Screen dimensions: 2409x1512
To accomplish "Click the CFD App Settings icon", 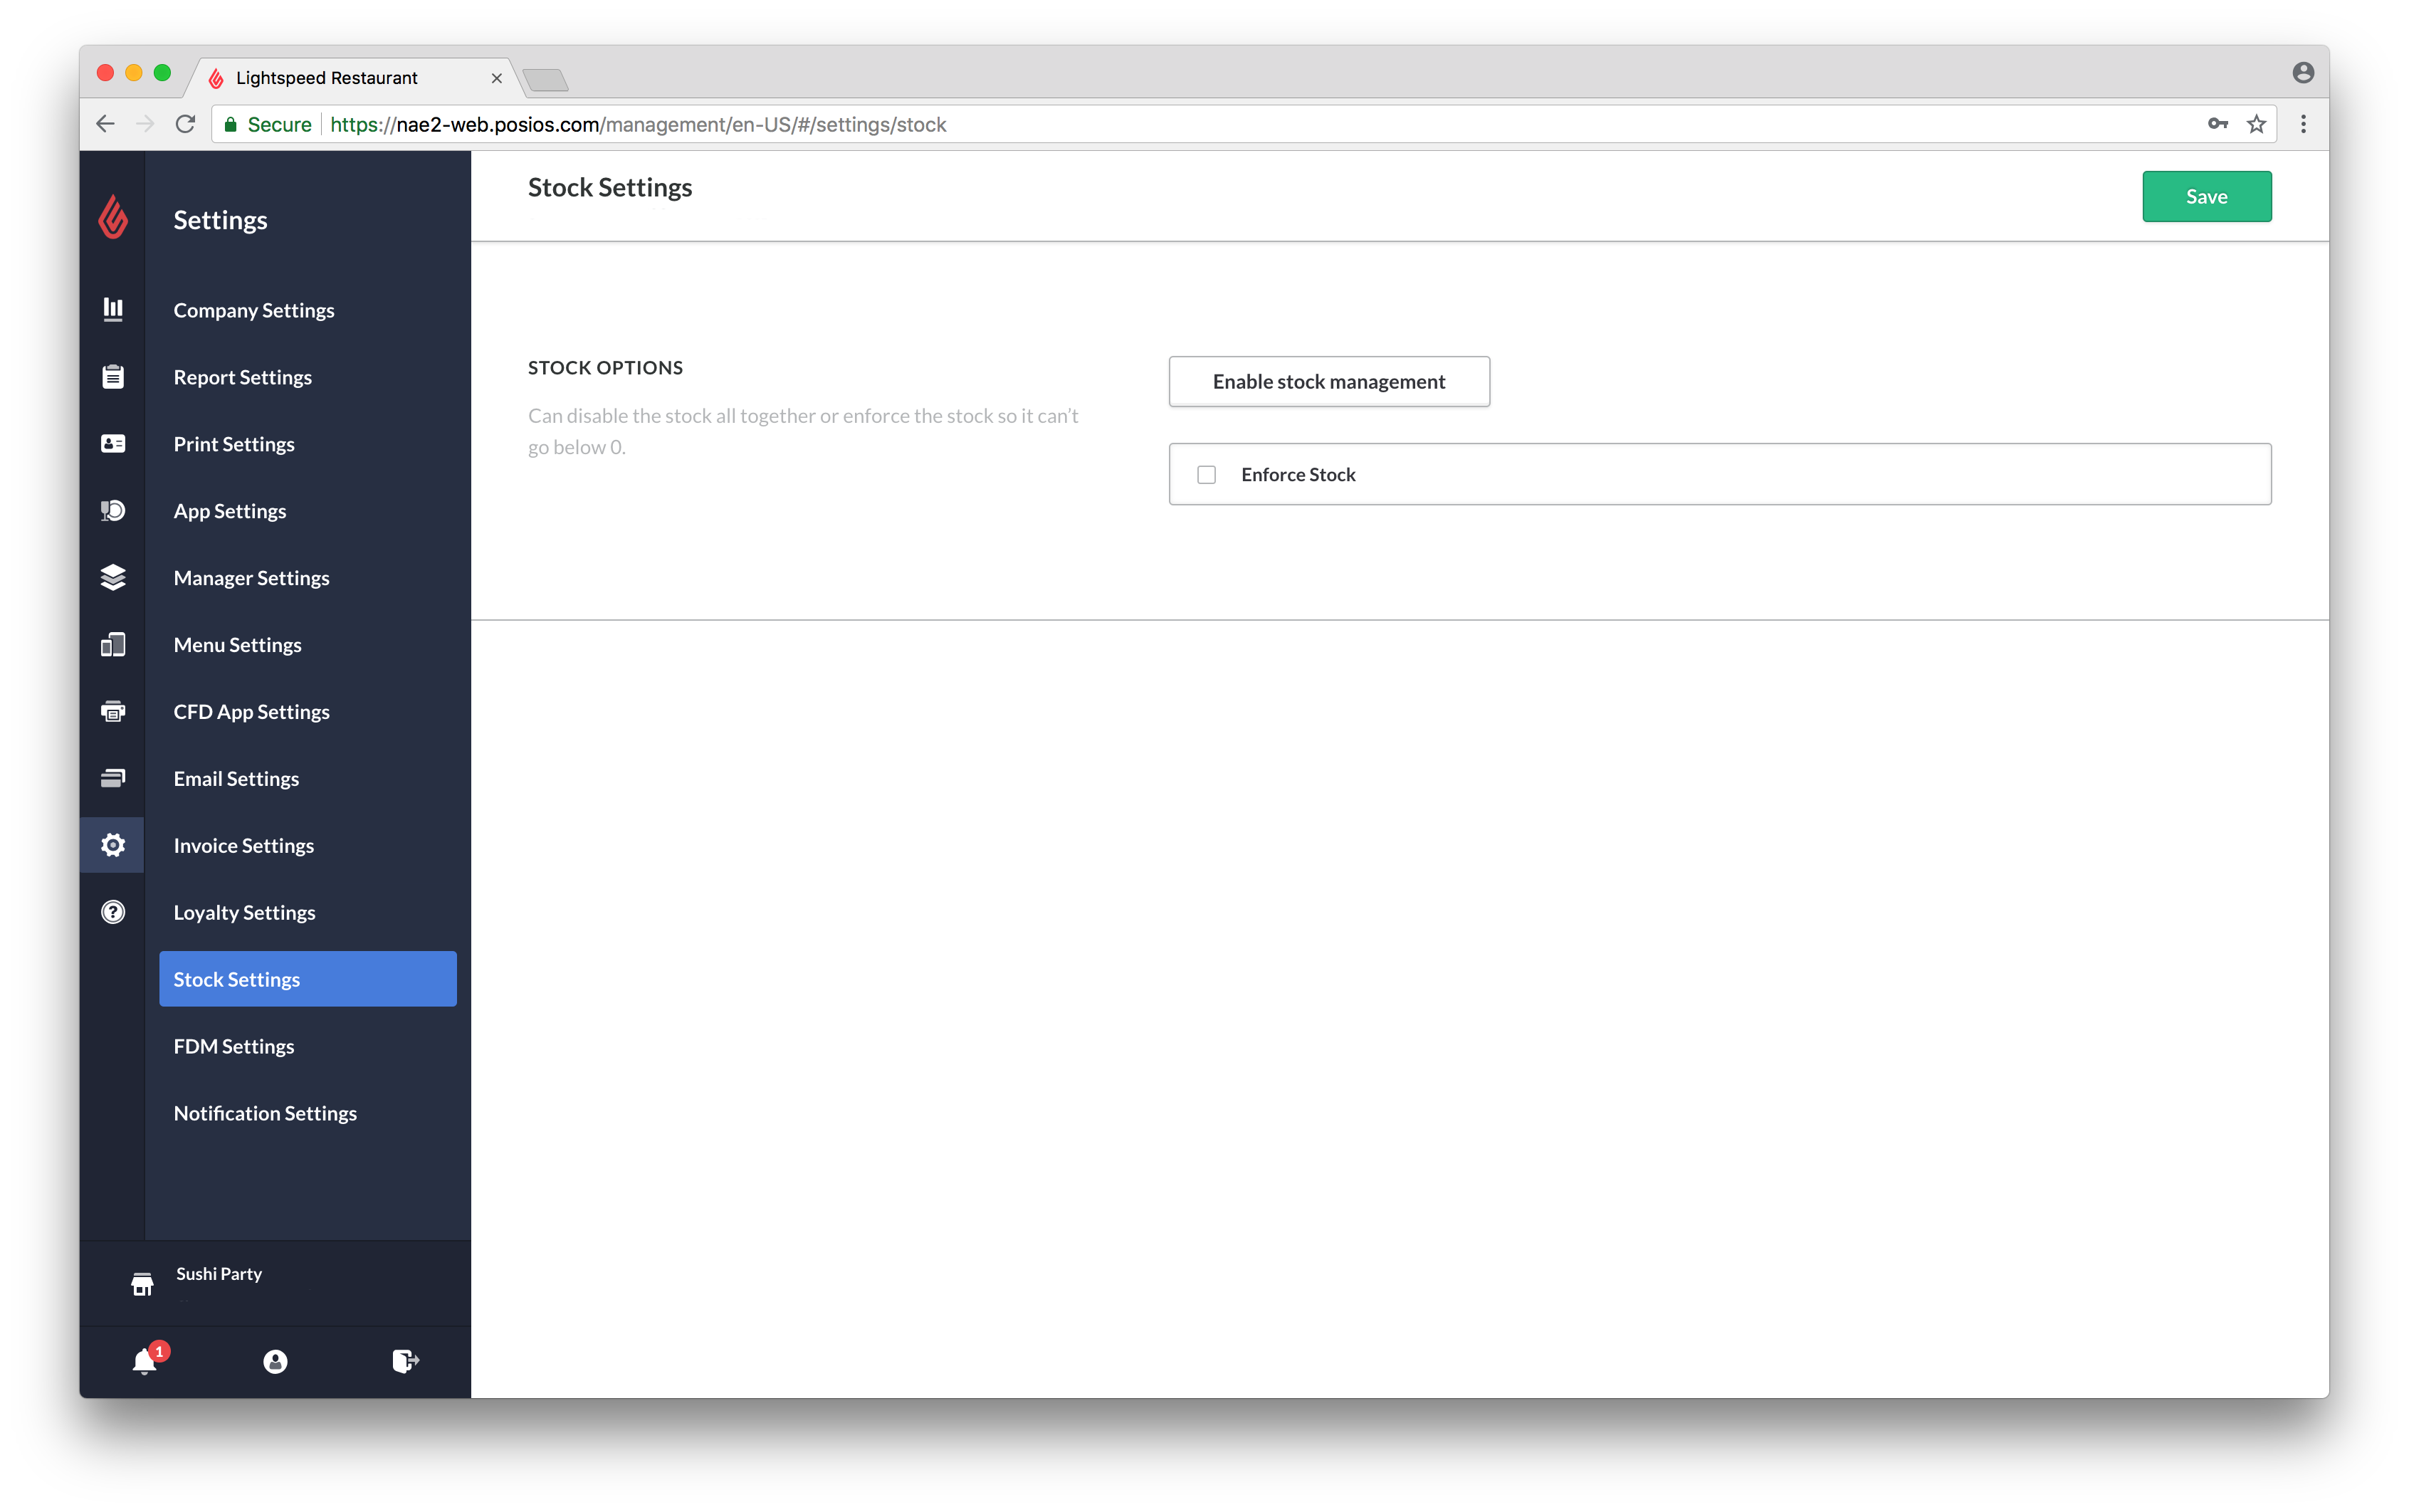I will pyautogui.click(x=112, y=710).
